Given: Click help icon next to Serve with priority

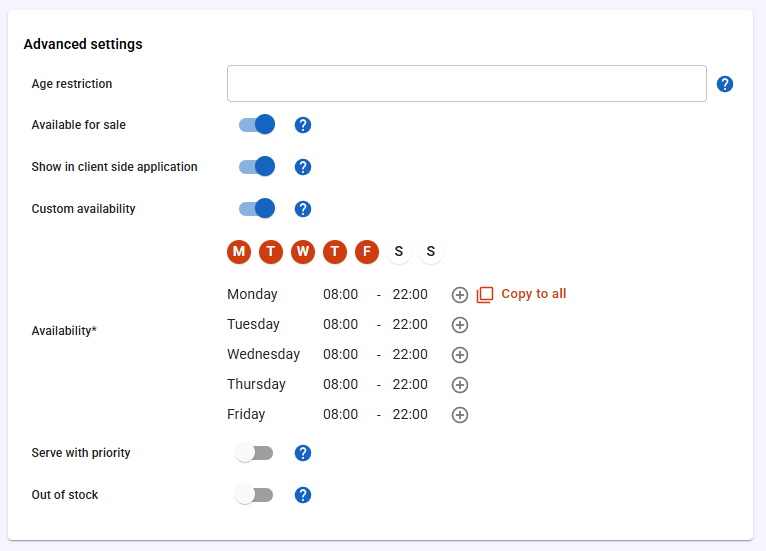Looking at the screenshot, I should click(x=303, y=453).
